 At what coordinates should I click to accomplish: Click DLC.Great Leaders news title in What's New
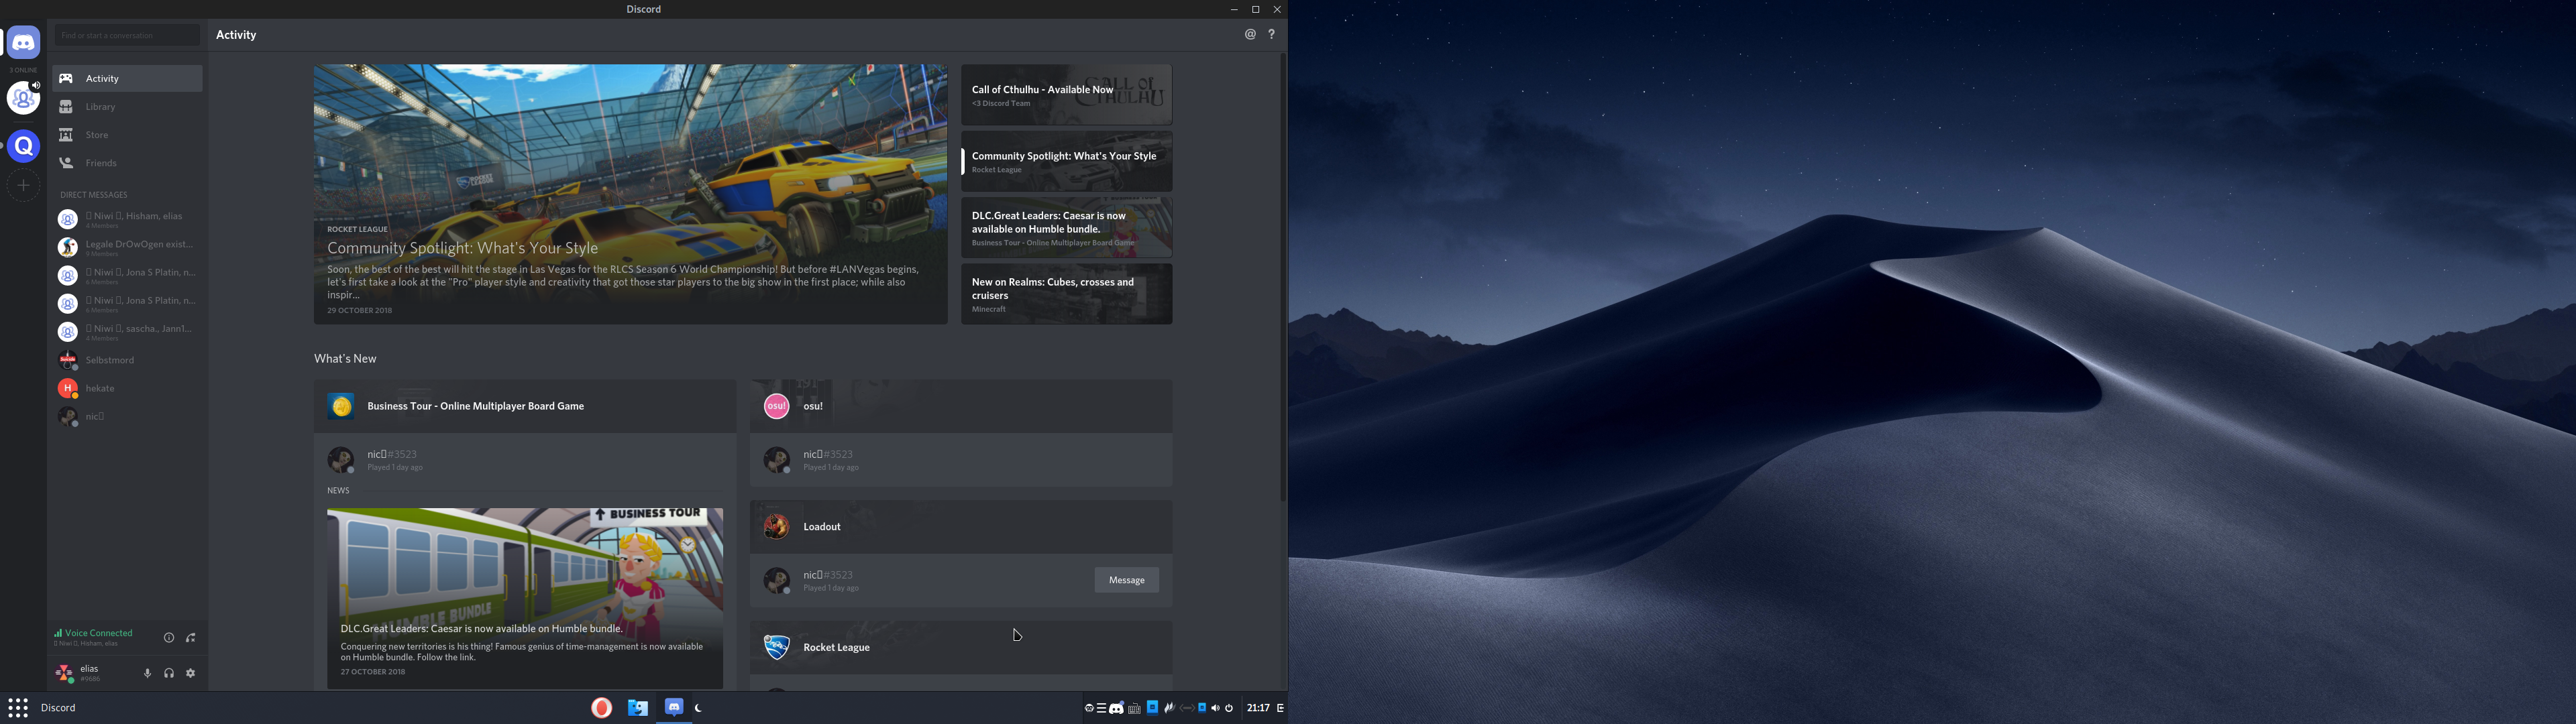pos(482,629)
